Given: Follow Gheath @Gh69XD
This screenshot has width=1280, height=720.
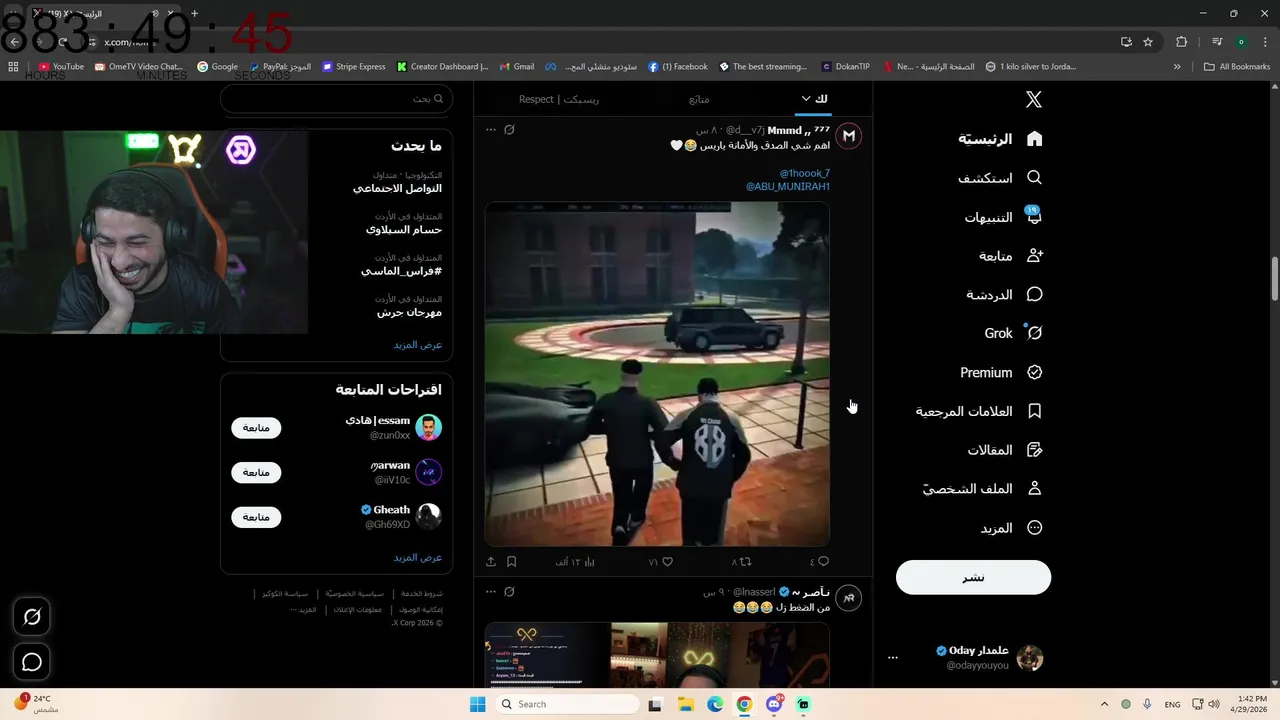Looking at the screenshot, I should pyautogui.click(x=256, y=517).
